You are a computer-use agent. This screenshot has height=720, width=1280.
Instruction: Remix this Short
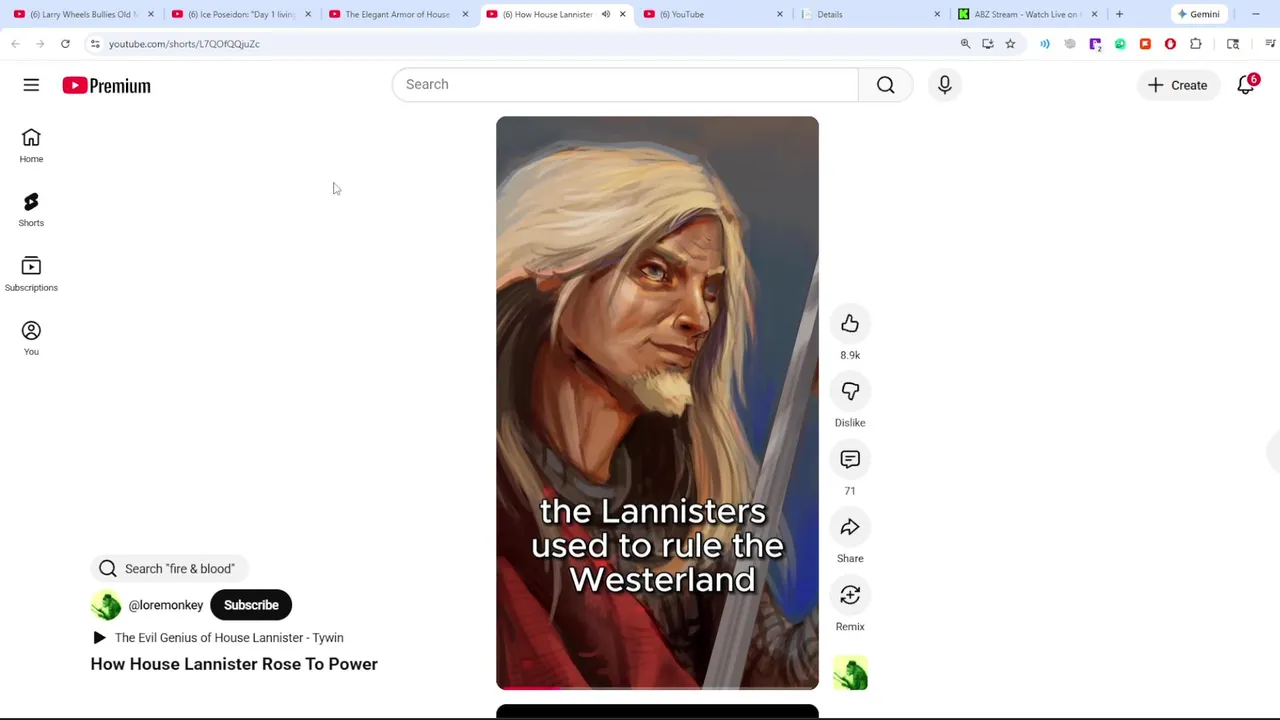click(x=850, y=595)
